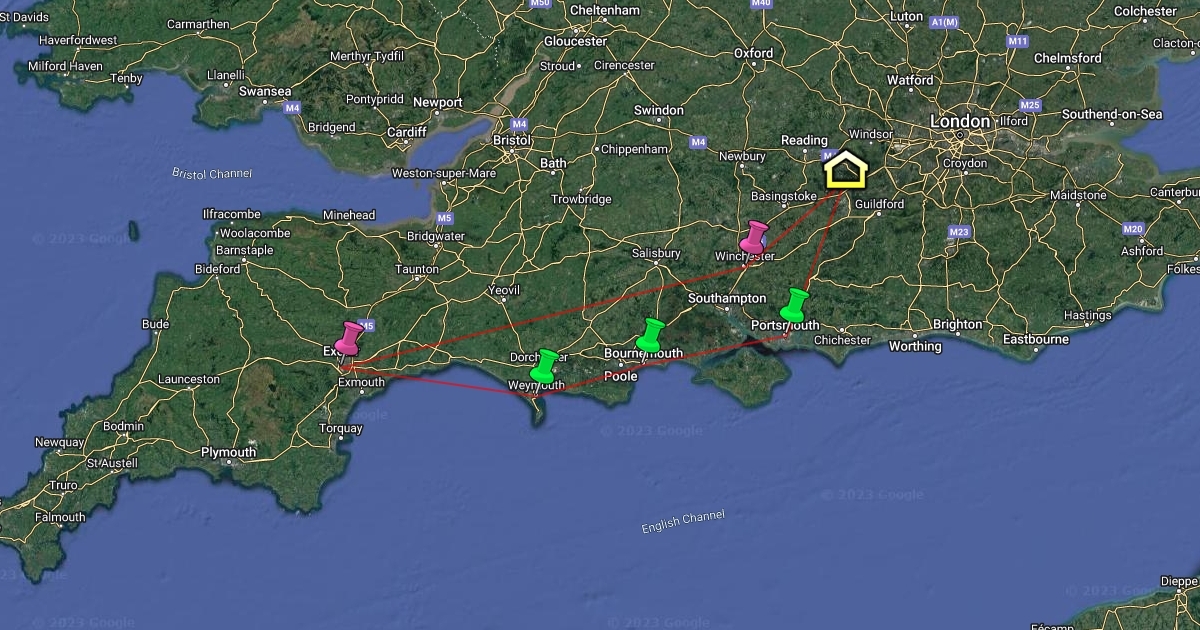Click the M11 motorway shield near Chelmsford
This screenshot has height=630, width=1200.
[1018, 41]
